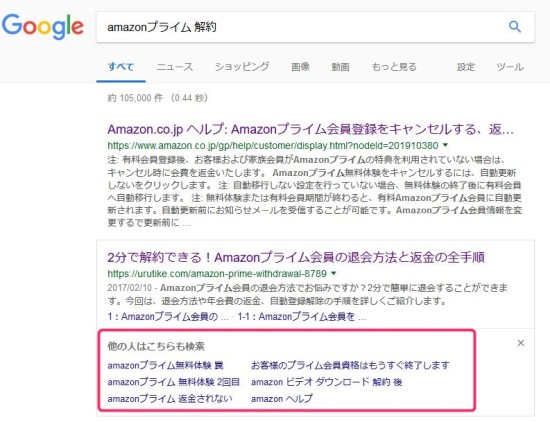Click sitelink '1-1 : Amazonプライム会員を …'
Screen dimensions: 550x422
click(x=302, y=317)
